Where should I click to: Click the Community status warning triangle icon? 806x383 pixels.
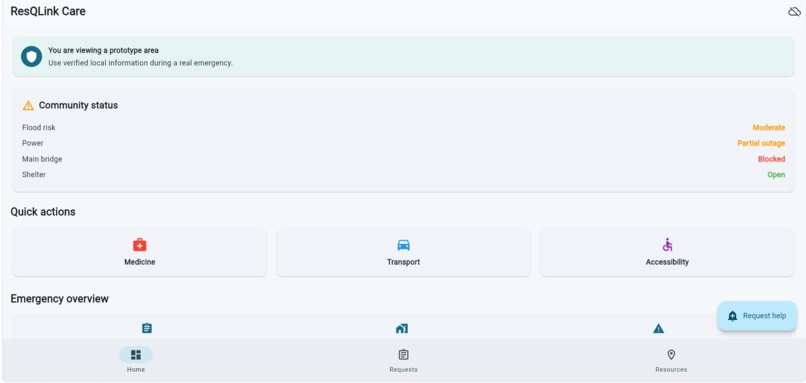pyautogui.click(x=28, y=105)
